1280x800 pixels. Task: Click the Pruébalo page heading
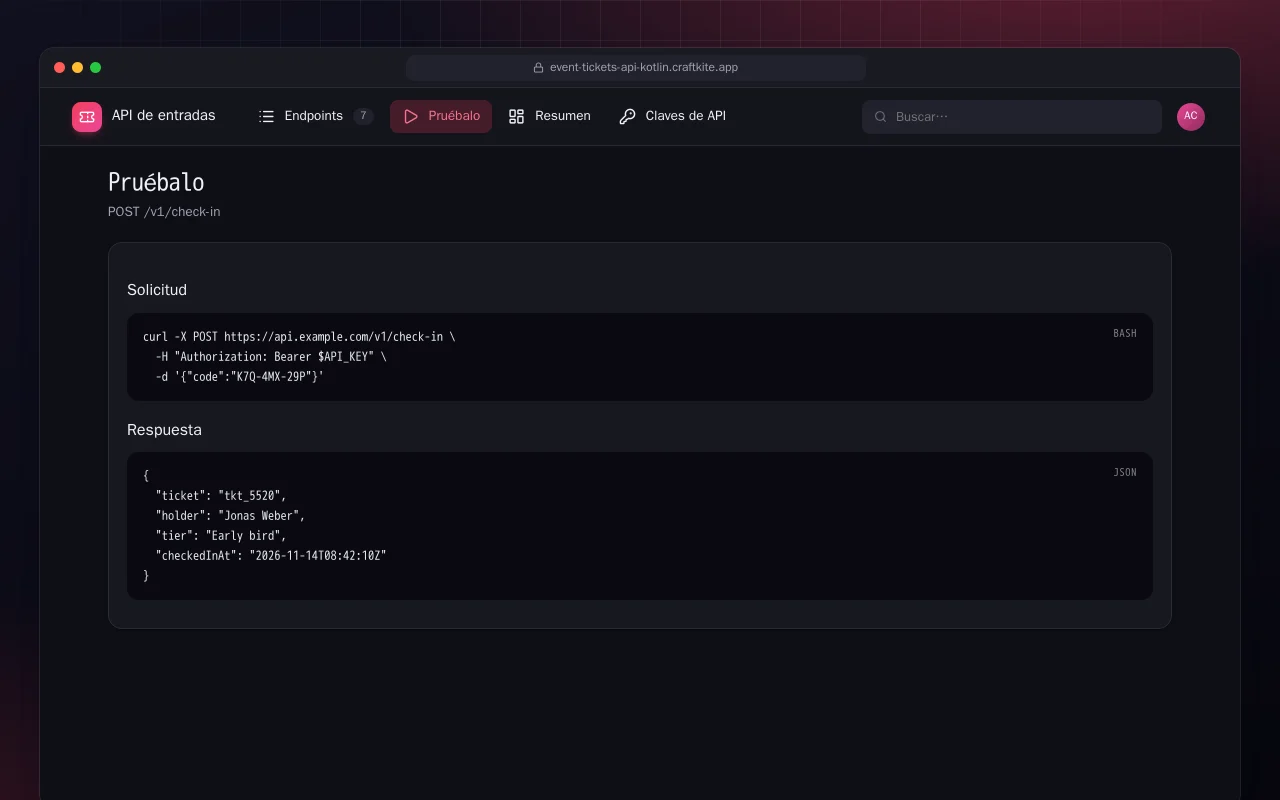tap(156, 182)
